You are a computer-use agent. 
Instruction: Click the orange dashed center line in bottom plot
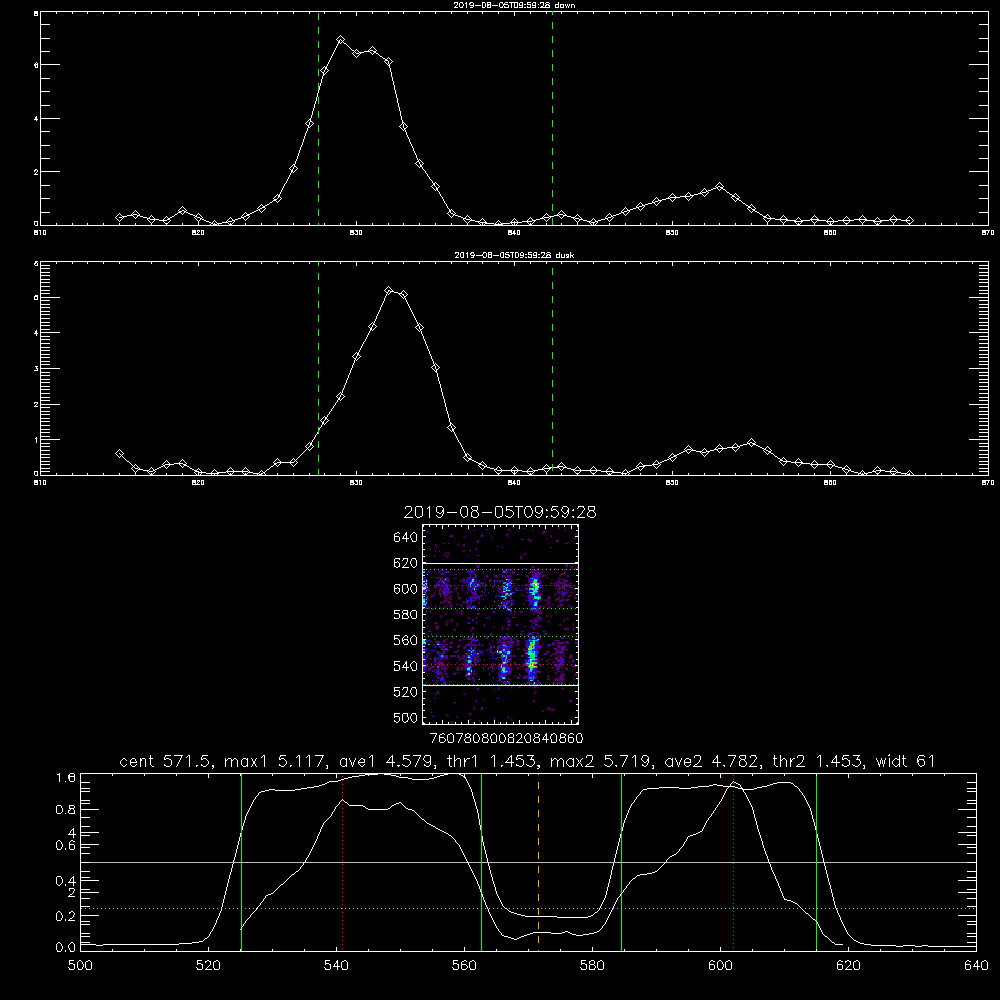538,861
